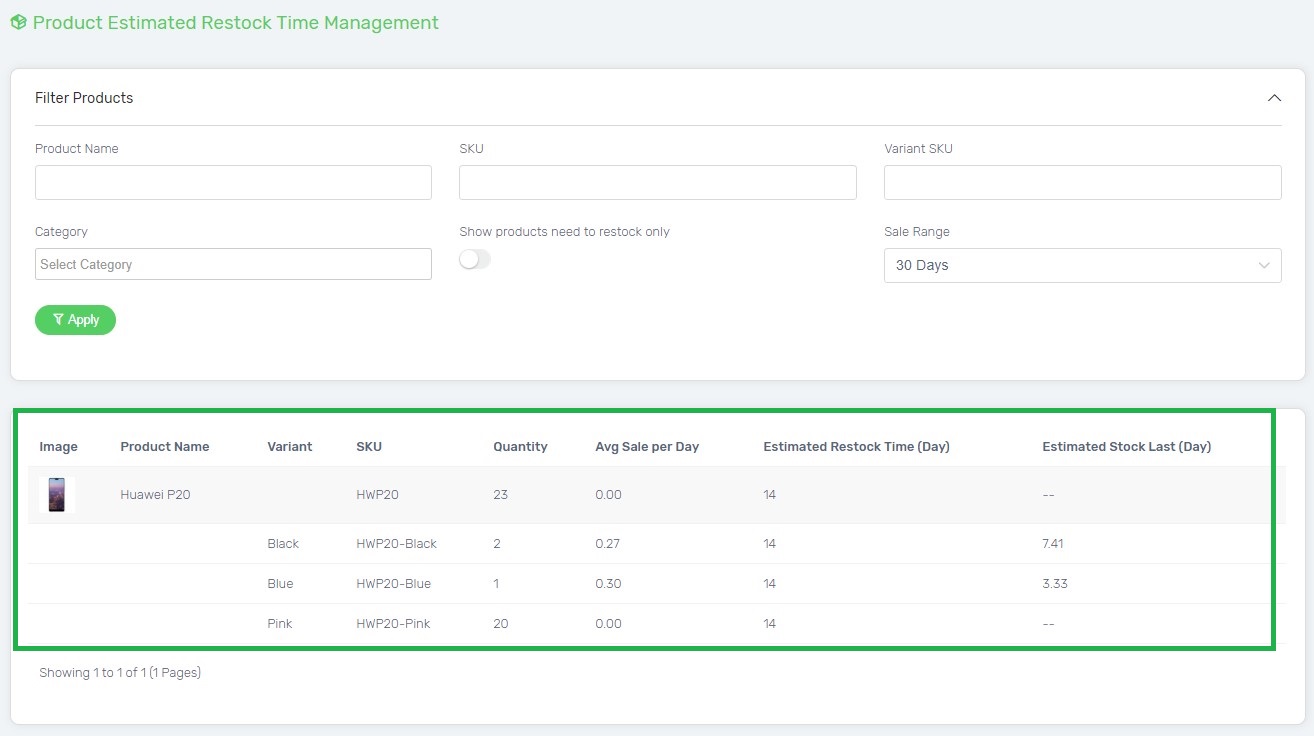Open the Sale Range 30 Days dropdown
Image resolution: width=1314 pixels, height=736 pixels.
1082,266
